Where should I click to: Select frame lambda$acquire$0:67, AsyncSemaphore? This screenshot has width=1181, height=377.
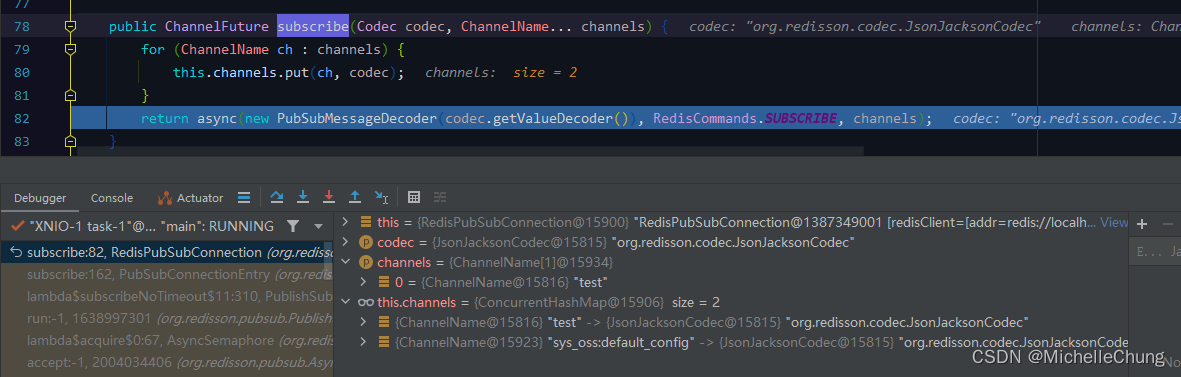(x=166, y=340)
